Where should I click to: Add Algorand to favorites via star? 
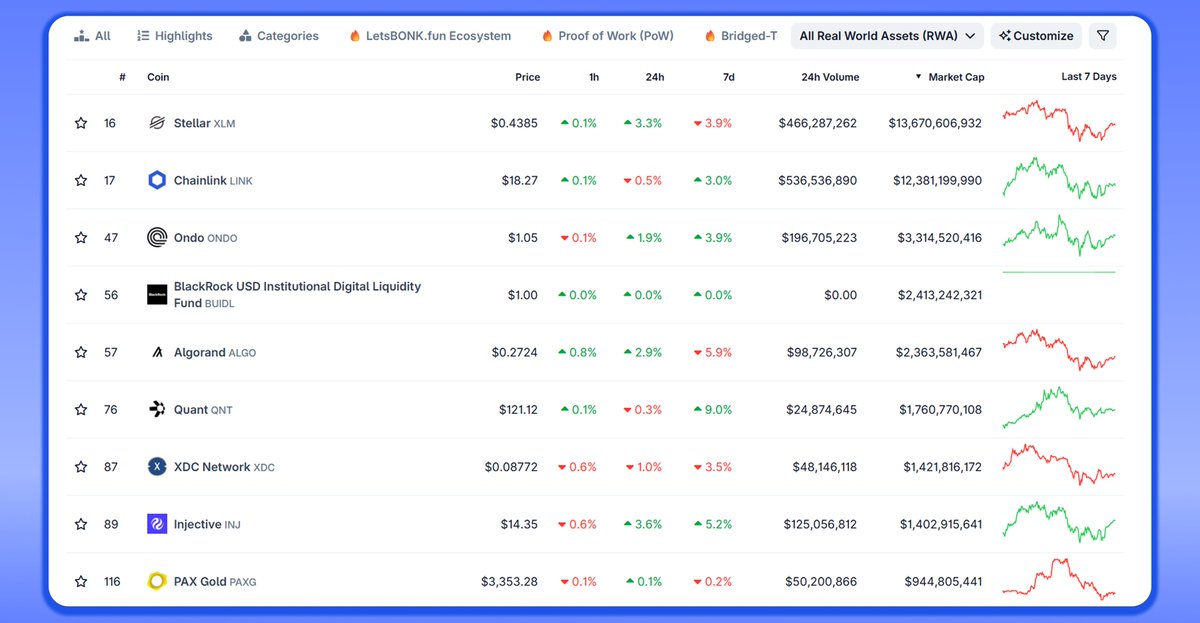pyautogui.click(x=81, y=352)
